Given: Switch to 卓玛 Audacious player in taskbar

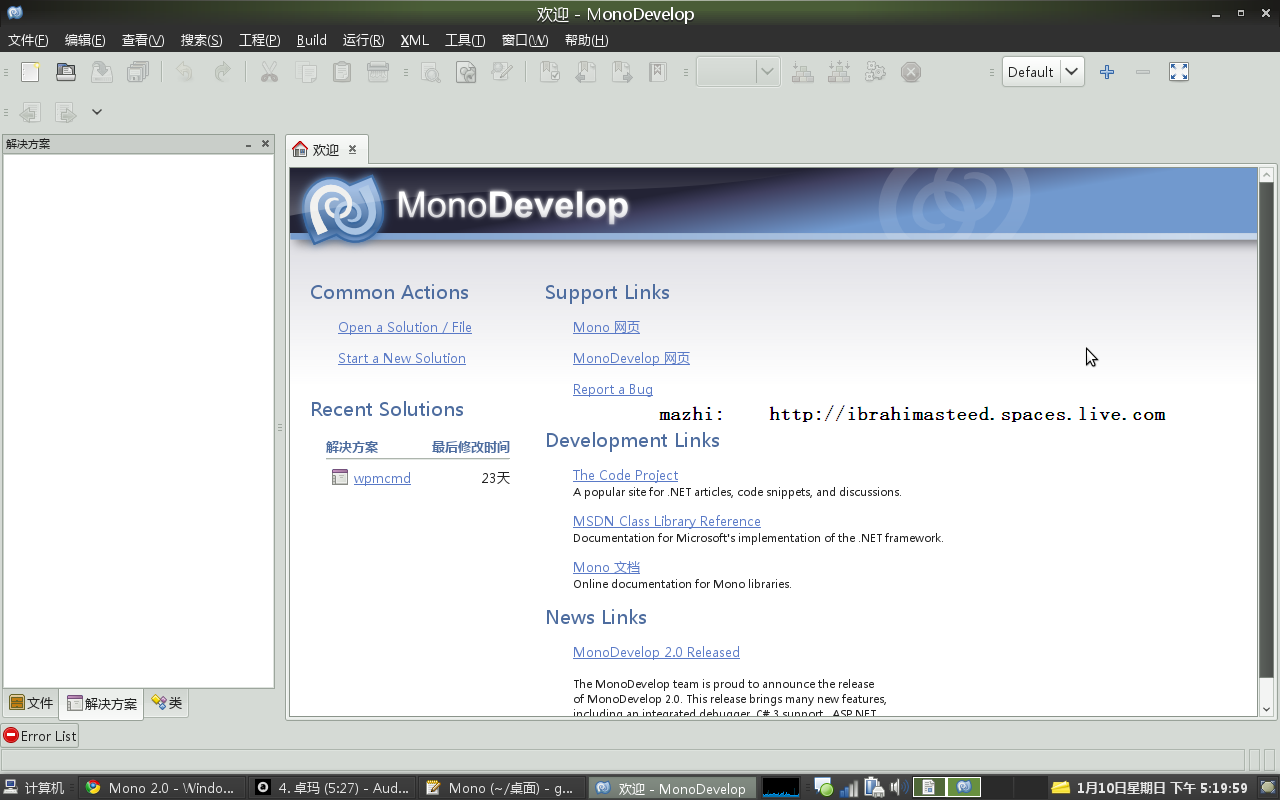Looking at the screenshot, I should tap(332, 788).
